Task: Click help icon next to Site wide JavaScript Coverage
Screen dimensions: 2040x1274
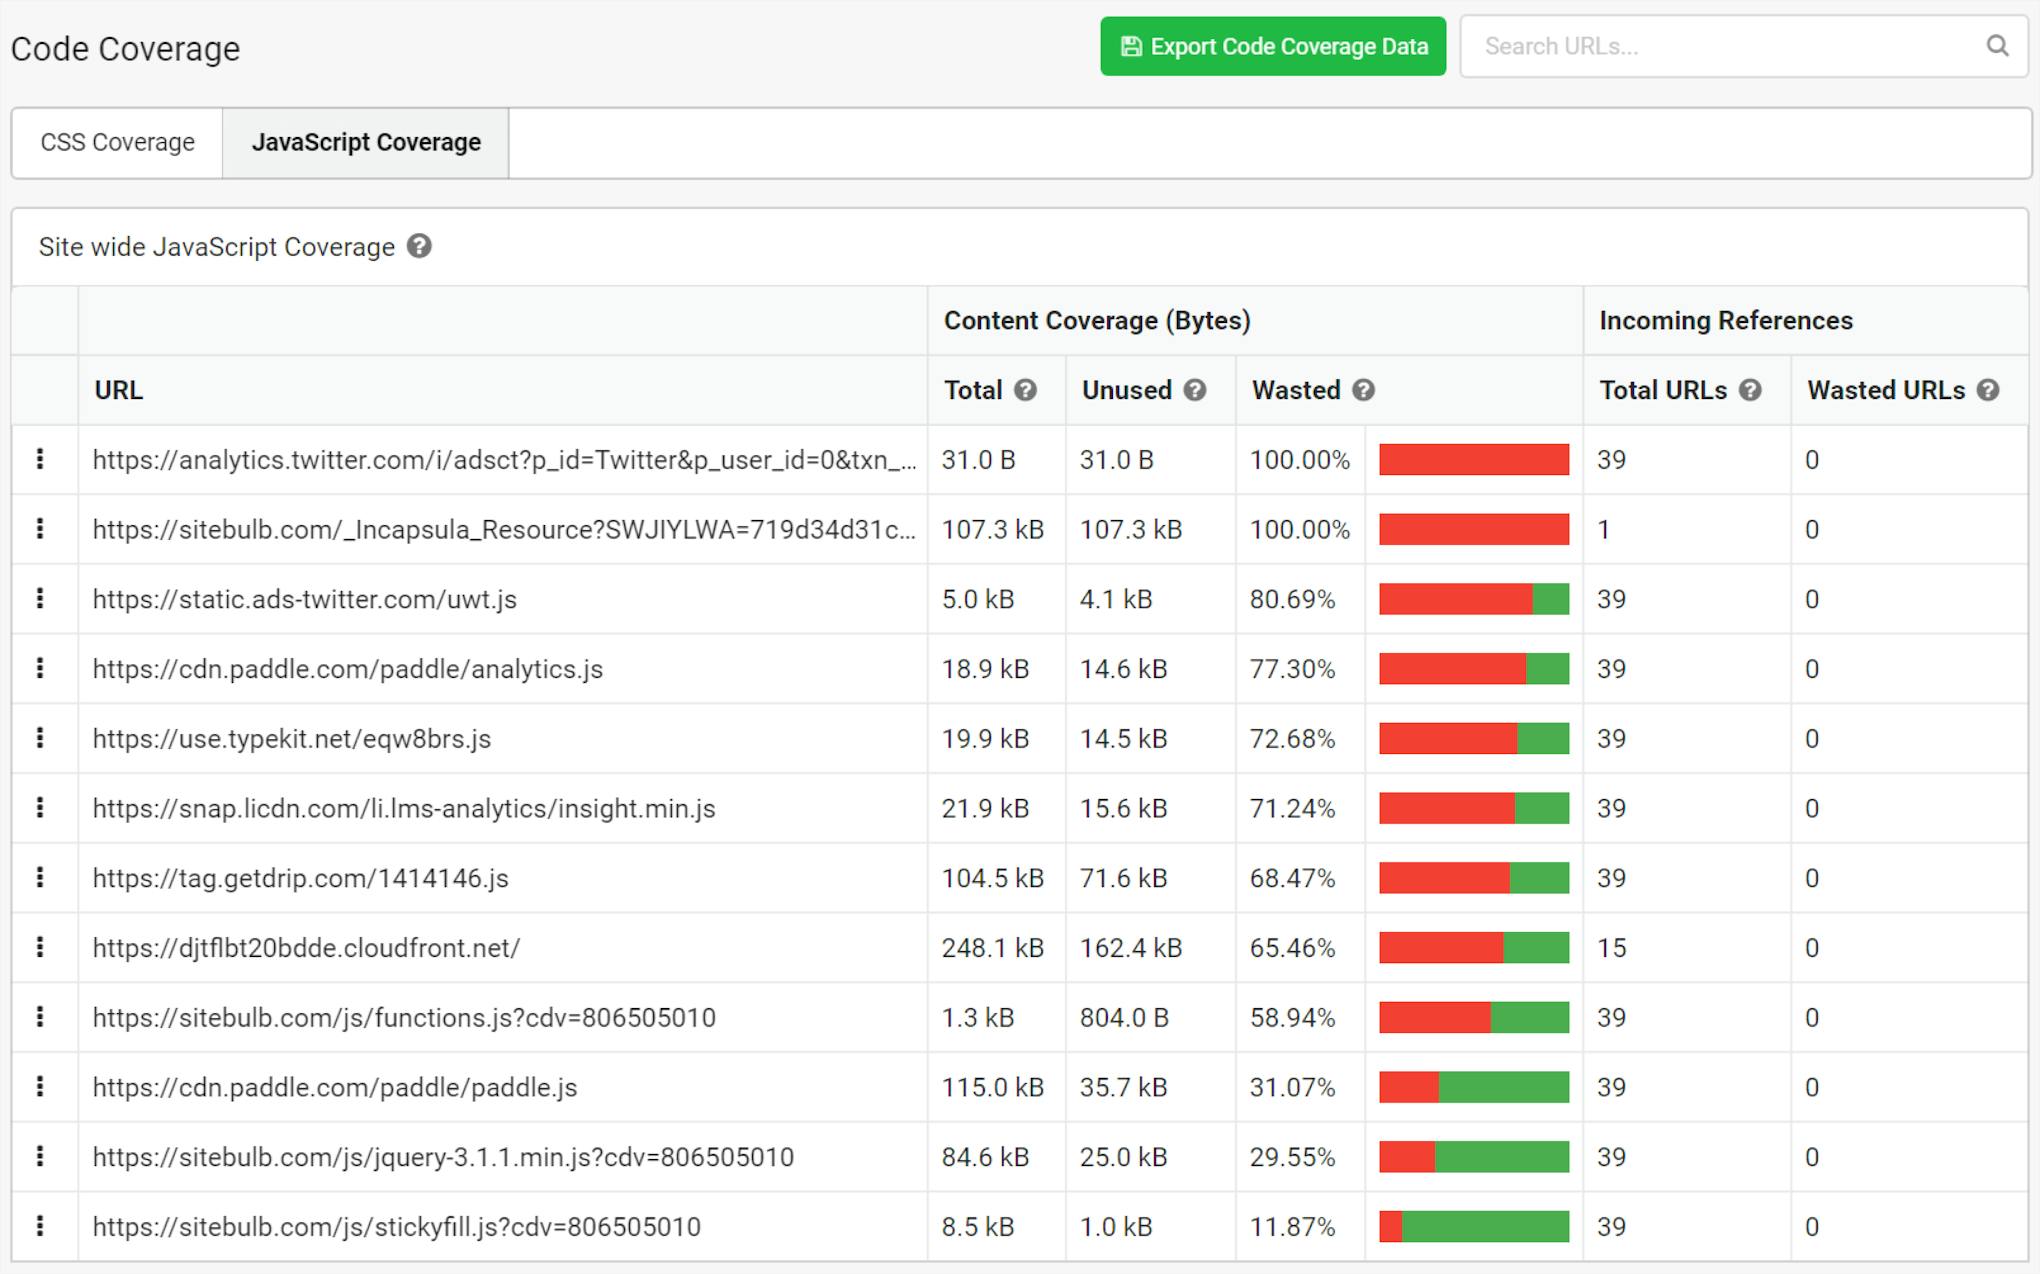Action: click(420, 246)
